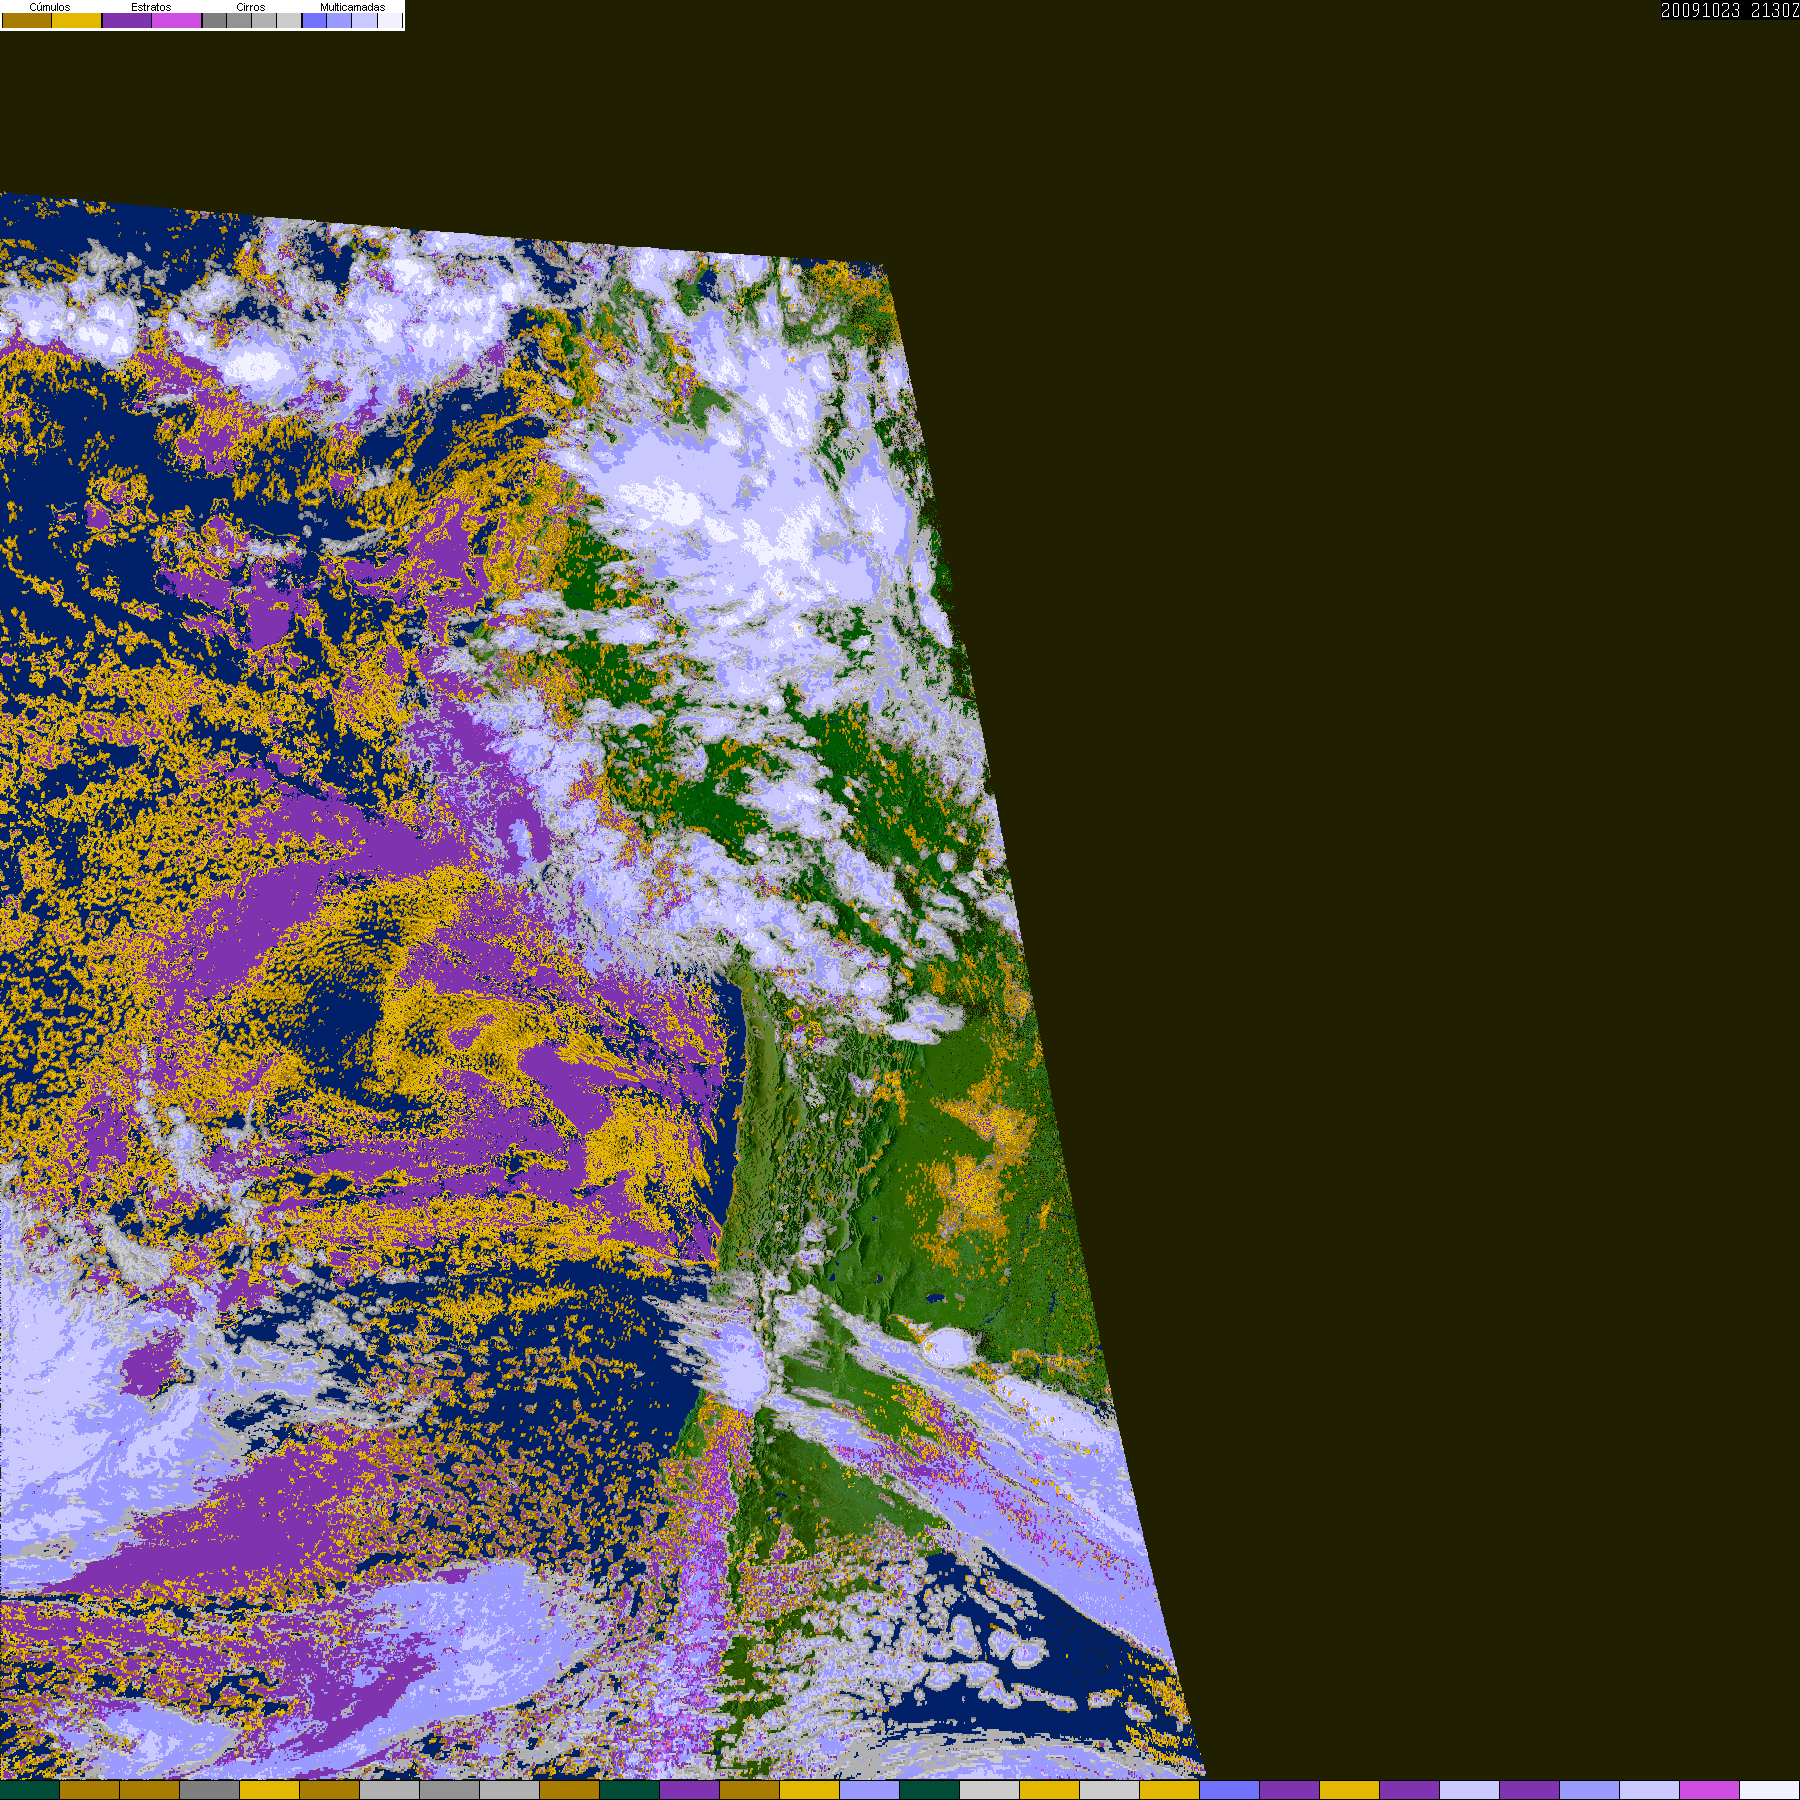
Task: Click the dark purple Estratos legend swatch
Action: click(127, 20)
